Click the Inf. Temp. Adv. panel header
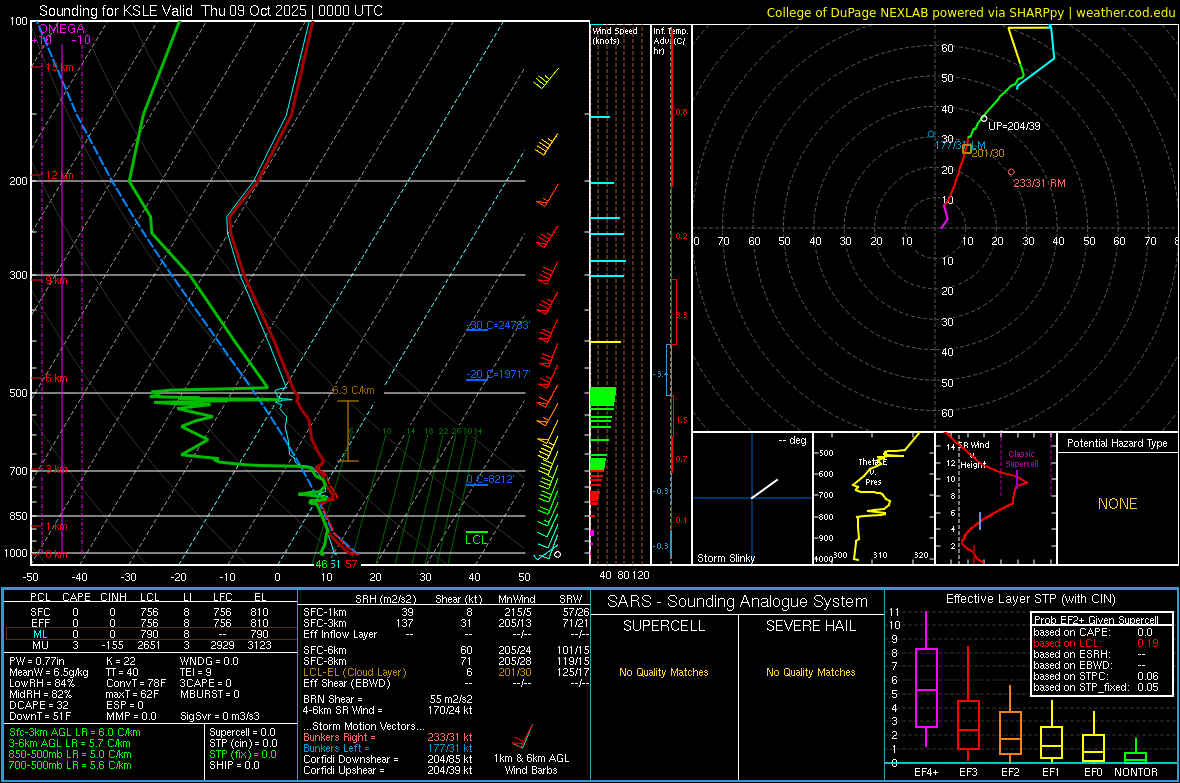 click(670, 41)
